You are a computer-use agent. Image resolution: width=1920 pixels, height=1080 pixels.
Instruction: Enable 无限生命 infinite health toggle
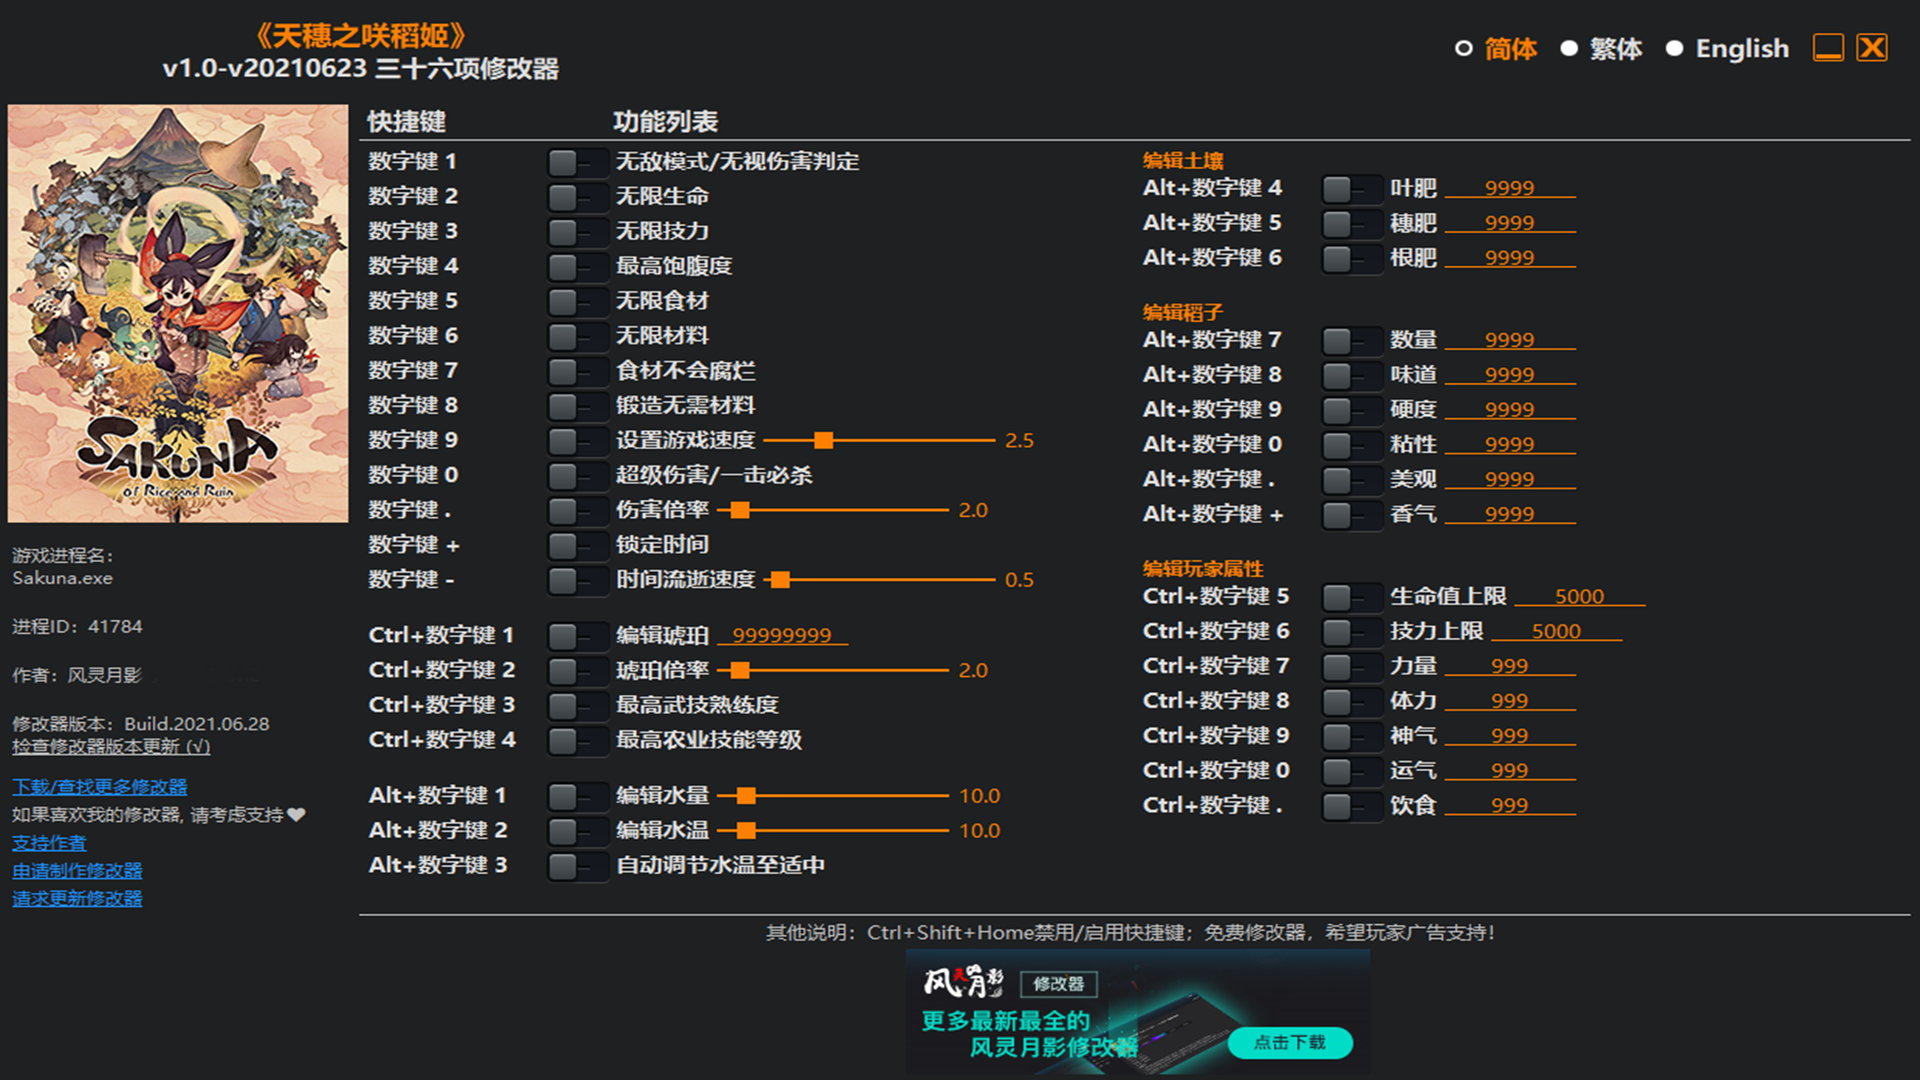click(x=577, y=197)
